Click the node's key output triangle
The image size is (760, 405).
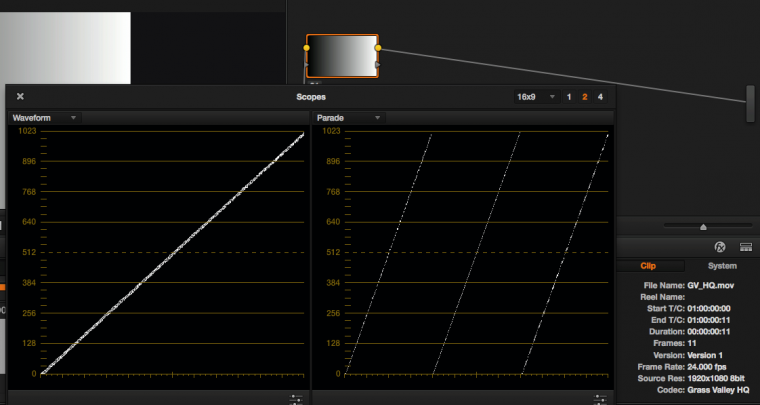coord(377,66)
